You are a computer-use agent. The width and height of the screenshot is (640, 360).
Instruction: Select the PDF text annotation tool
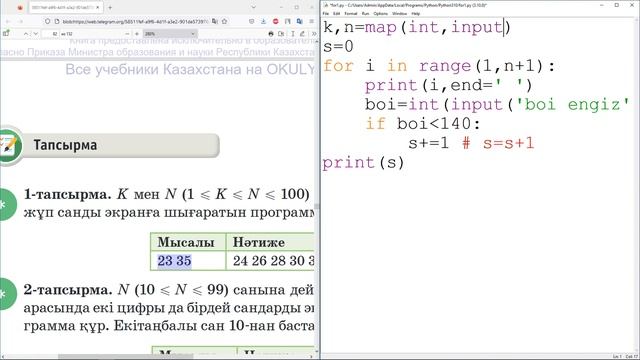click(292, 34)
